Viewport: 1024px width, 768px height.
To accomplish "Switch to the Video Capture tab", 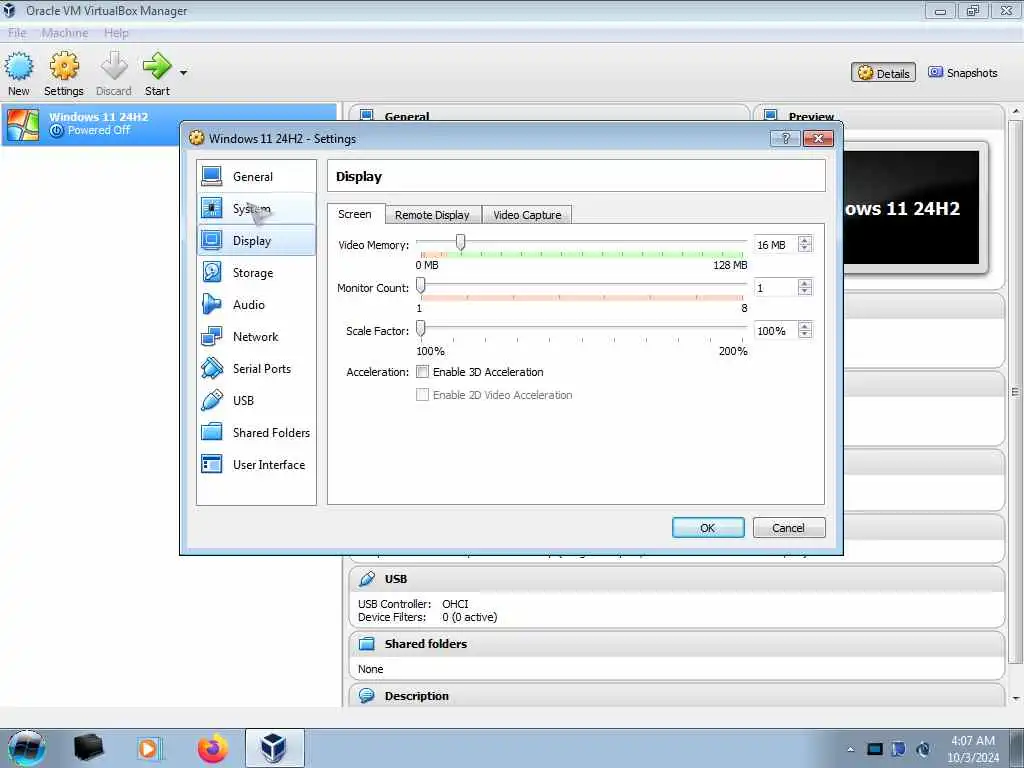I will (x=527, y=215).
